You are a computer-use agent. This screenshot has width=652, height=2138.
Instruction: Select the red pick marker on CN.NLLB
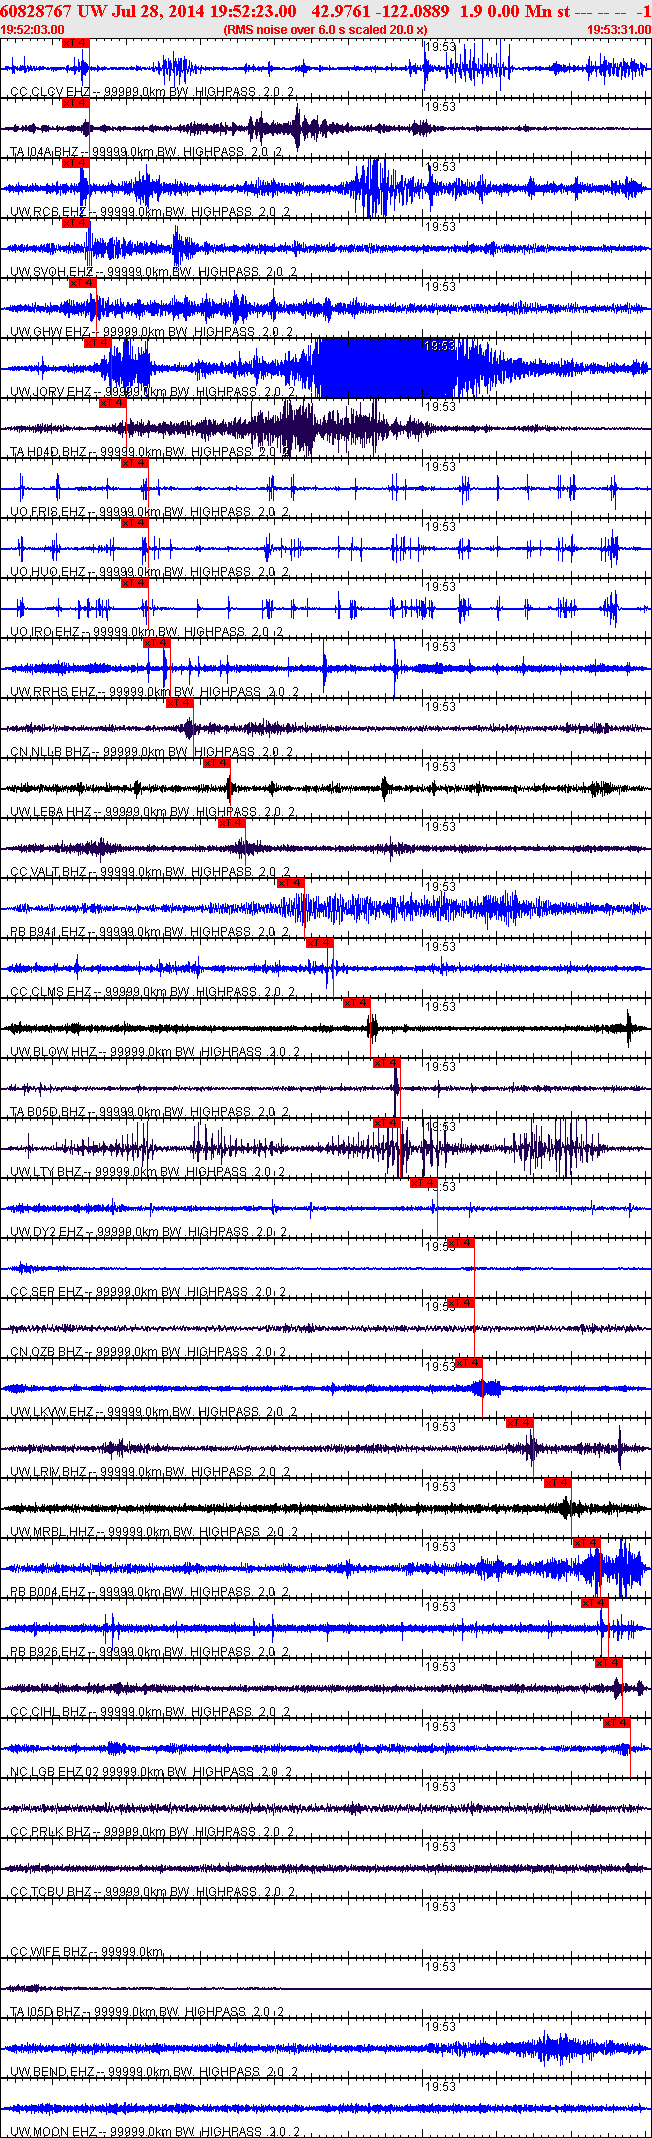179,703
